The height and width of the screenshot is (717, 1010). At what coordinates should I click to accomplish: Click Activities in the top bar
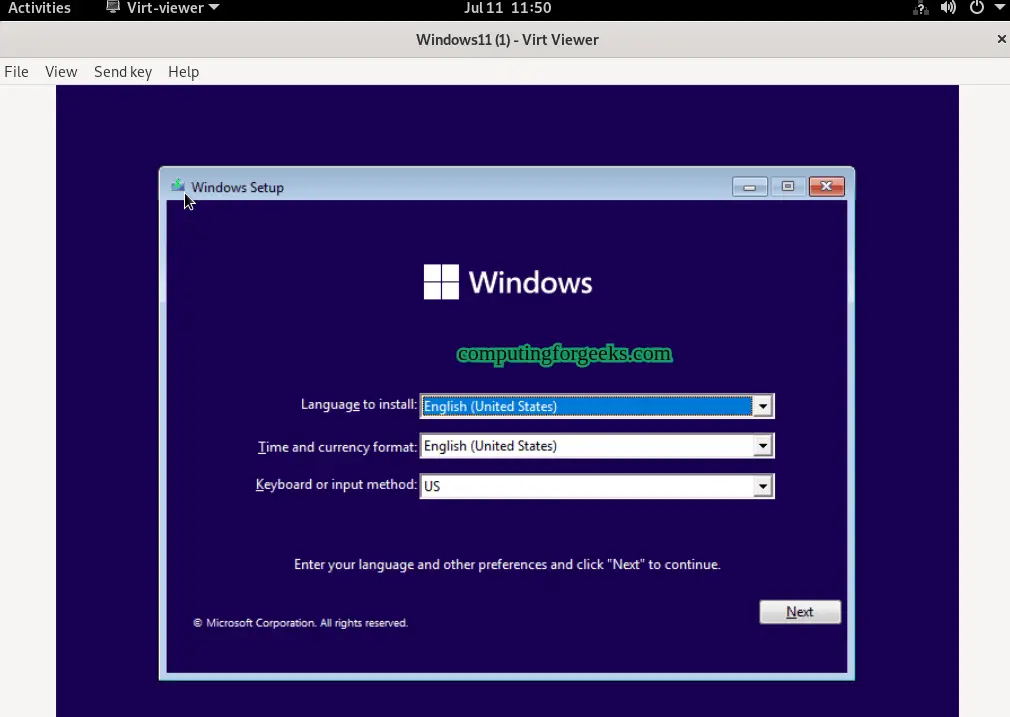point(40,8)
